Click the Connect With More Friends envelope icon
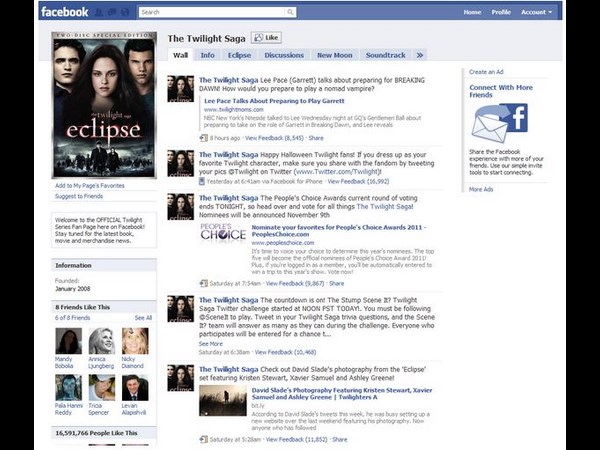Viewport: 600px width, 450px height. [497, 124]
